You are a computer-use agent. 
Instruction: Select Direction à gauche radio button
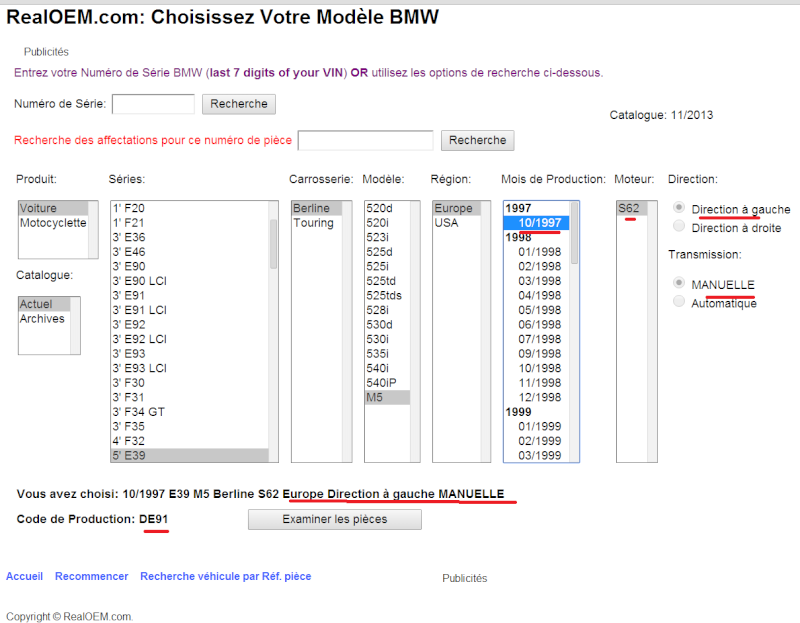click(x=679, y=207)
